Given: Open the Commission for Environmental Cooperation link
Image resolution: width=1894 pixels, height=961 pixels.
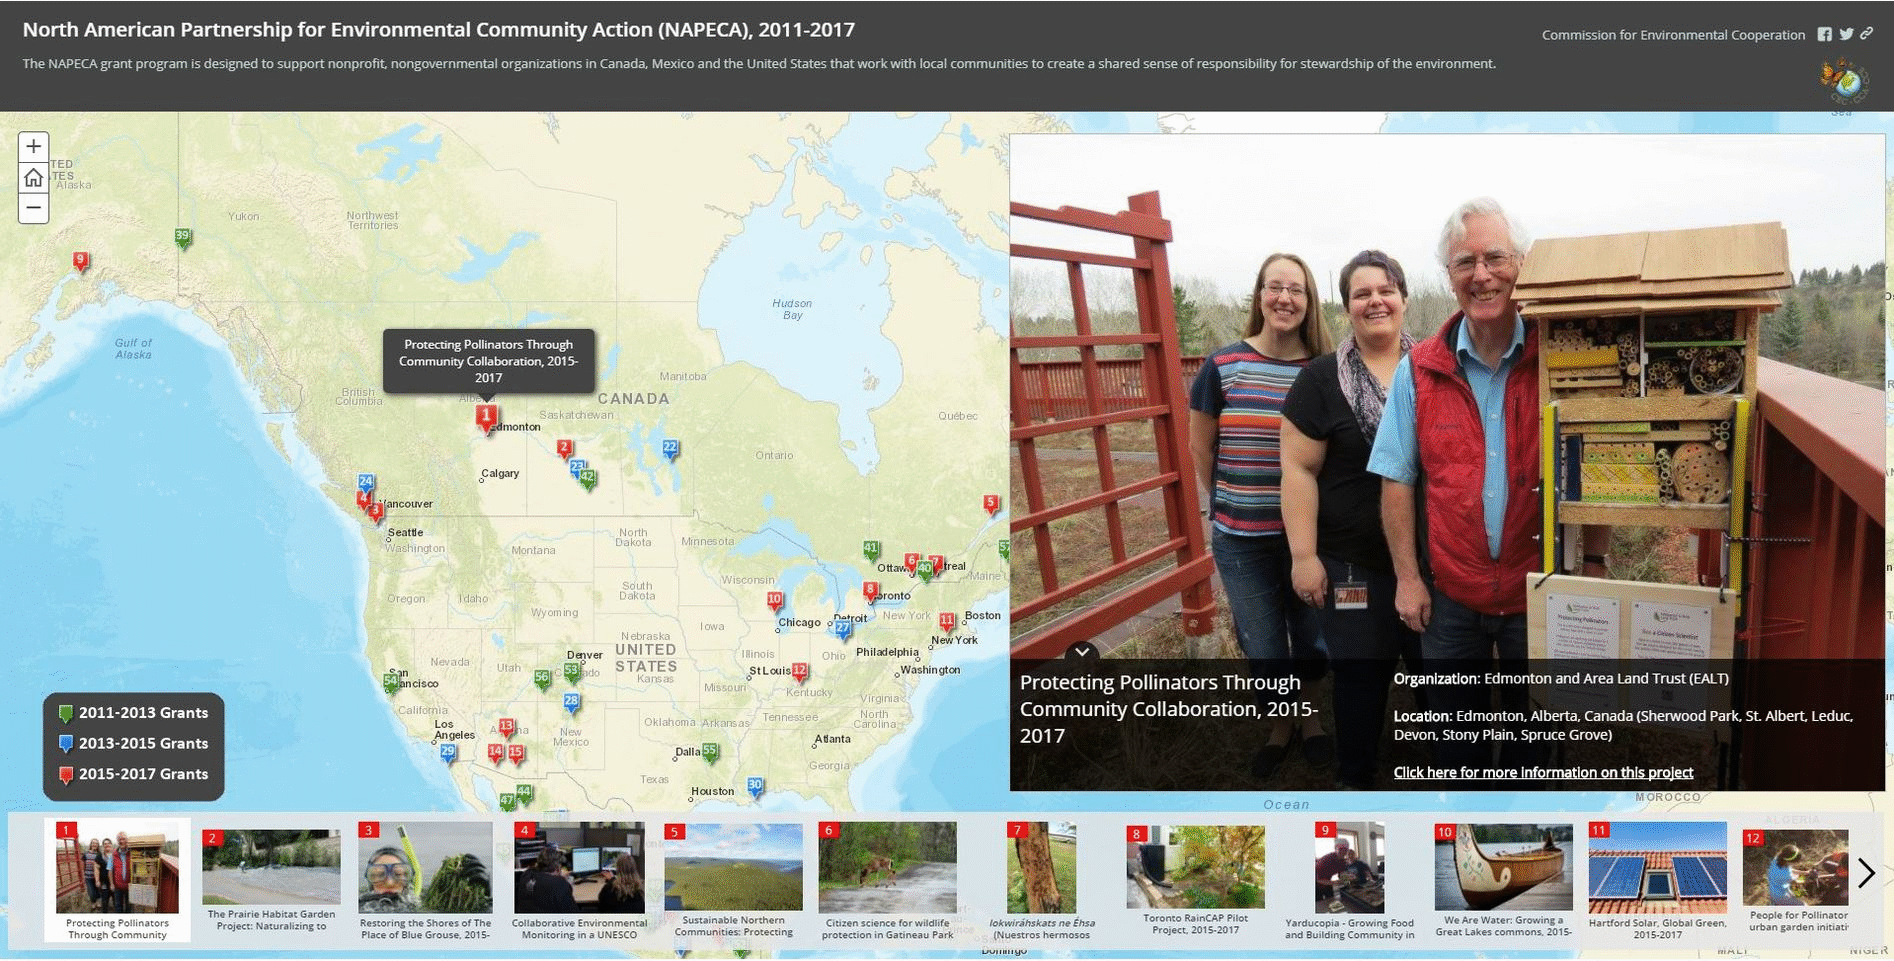Looking at the screenshot, I should click(x=1672, y=35).
